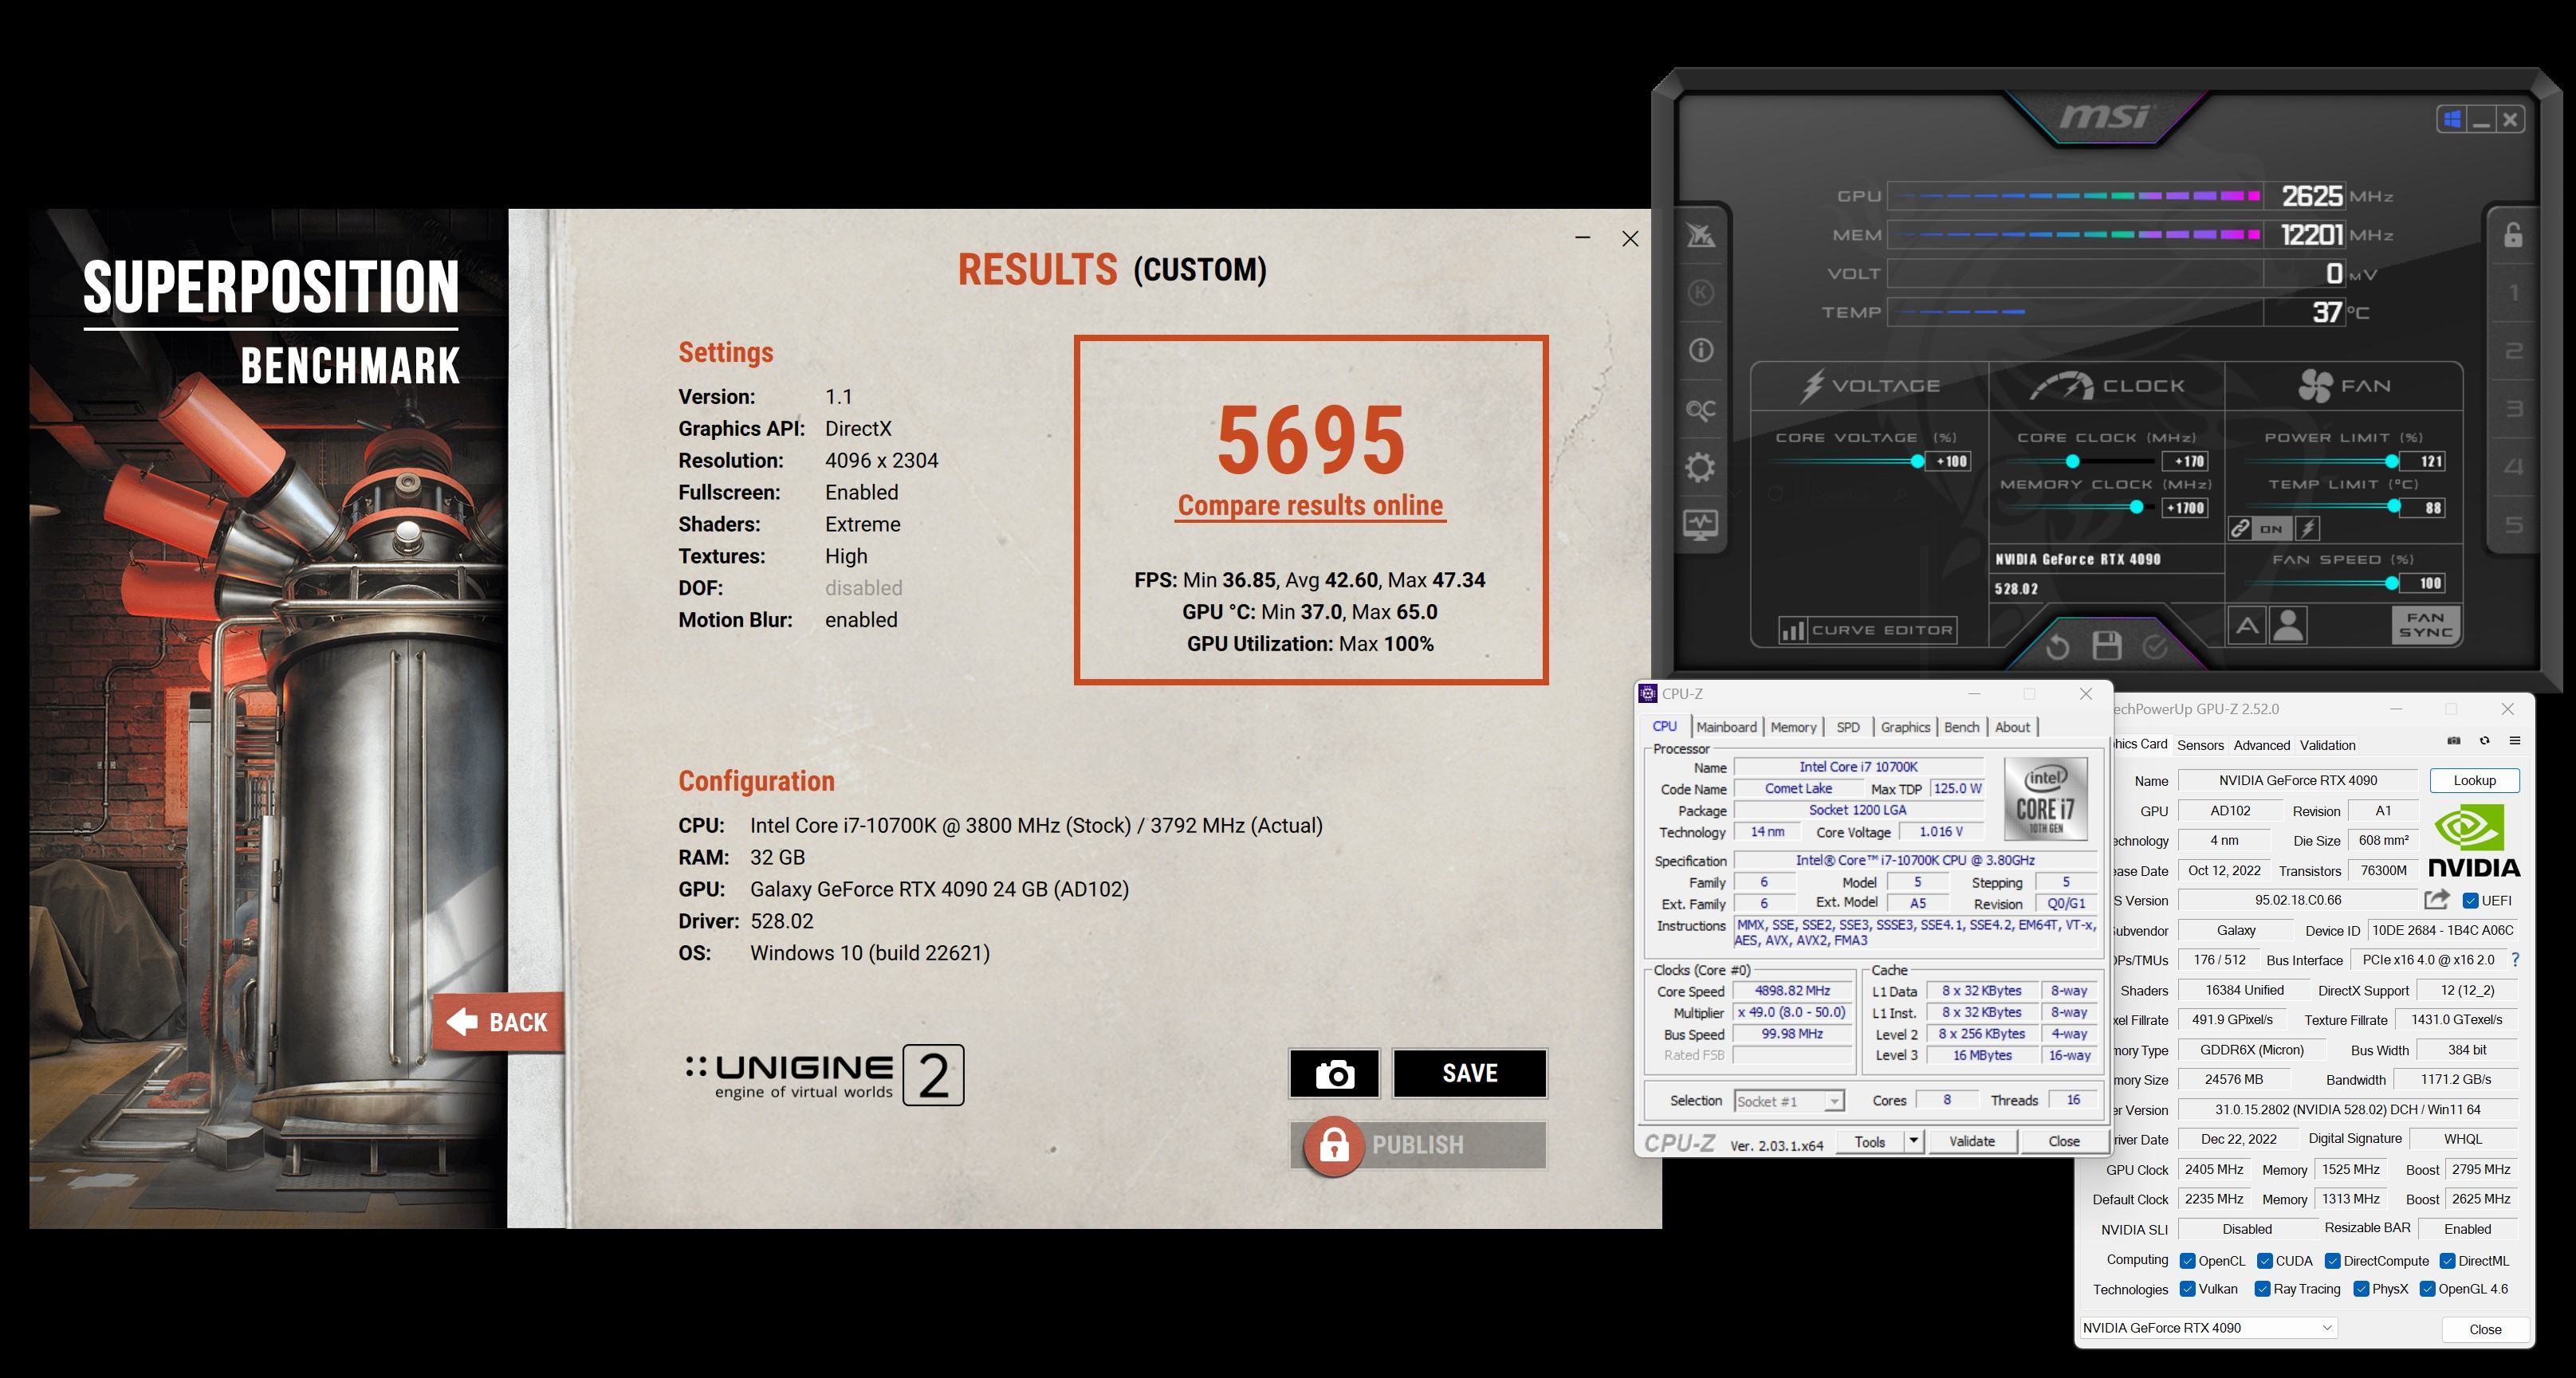Viewport: 2576px width, 1378px height.
Task: Switch to CPU-Z SPD tab
Action: tap(1848, 727)
